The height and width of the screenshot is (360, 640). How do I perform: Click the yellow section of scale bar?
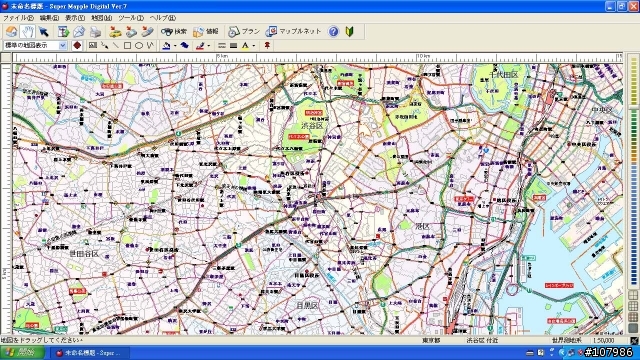633,82
